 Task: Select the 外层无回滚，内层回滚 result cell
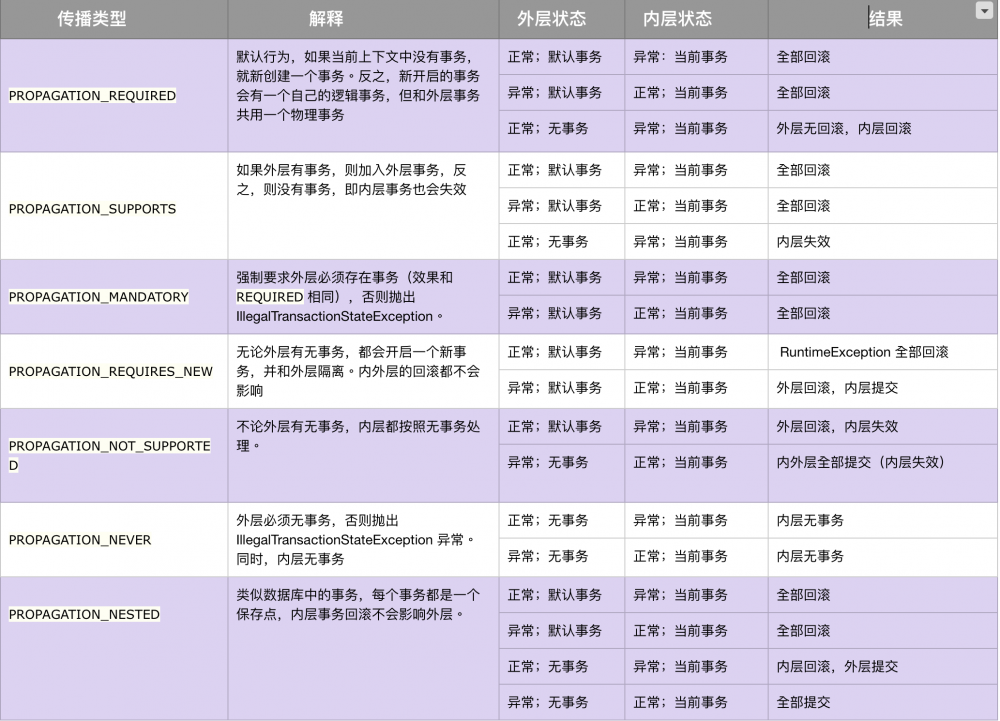(x=883, y=129)
